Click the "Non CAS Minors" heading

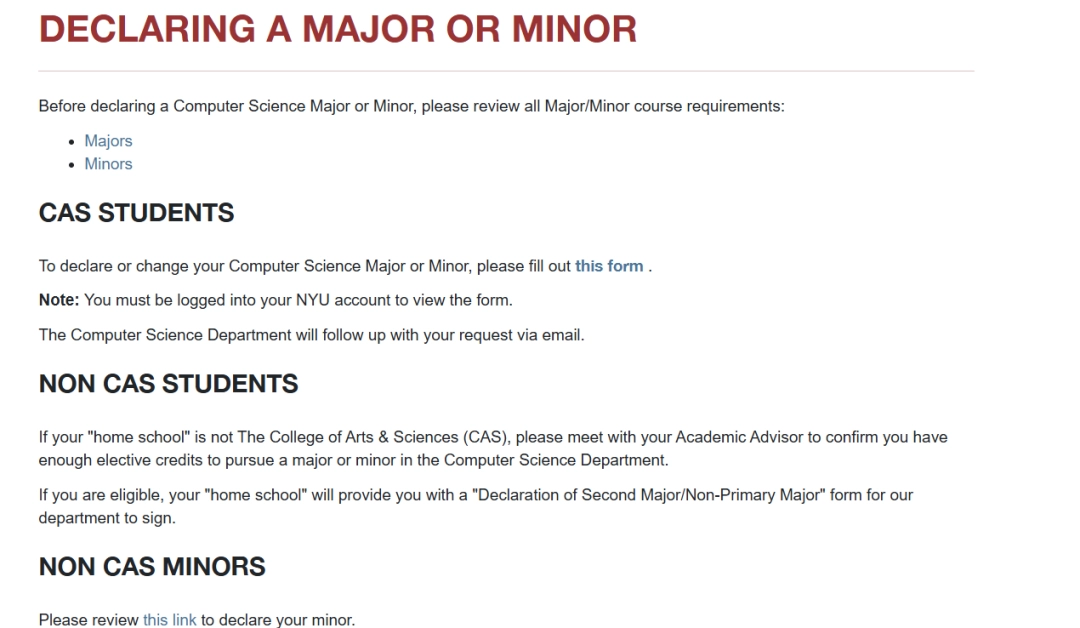(152, 567)
